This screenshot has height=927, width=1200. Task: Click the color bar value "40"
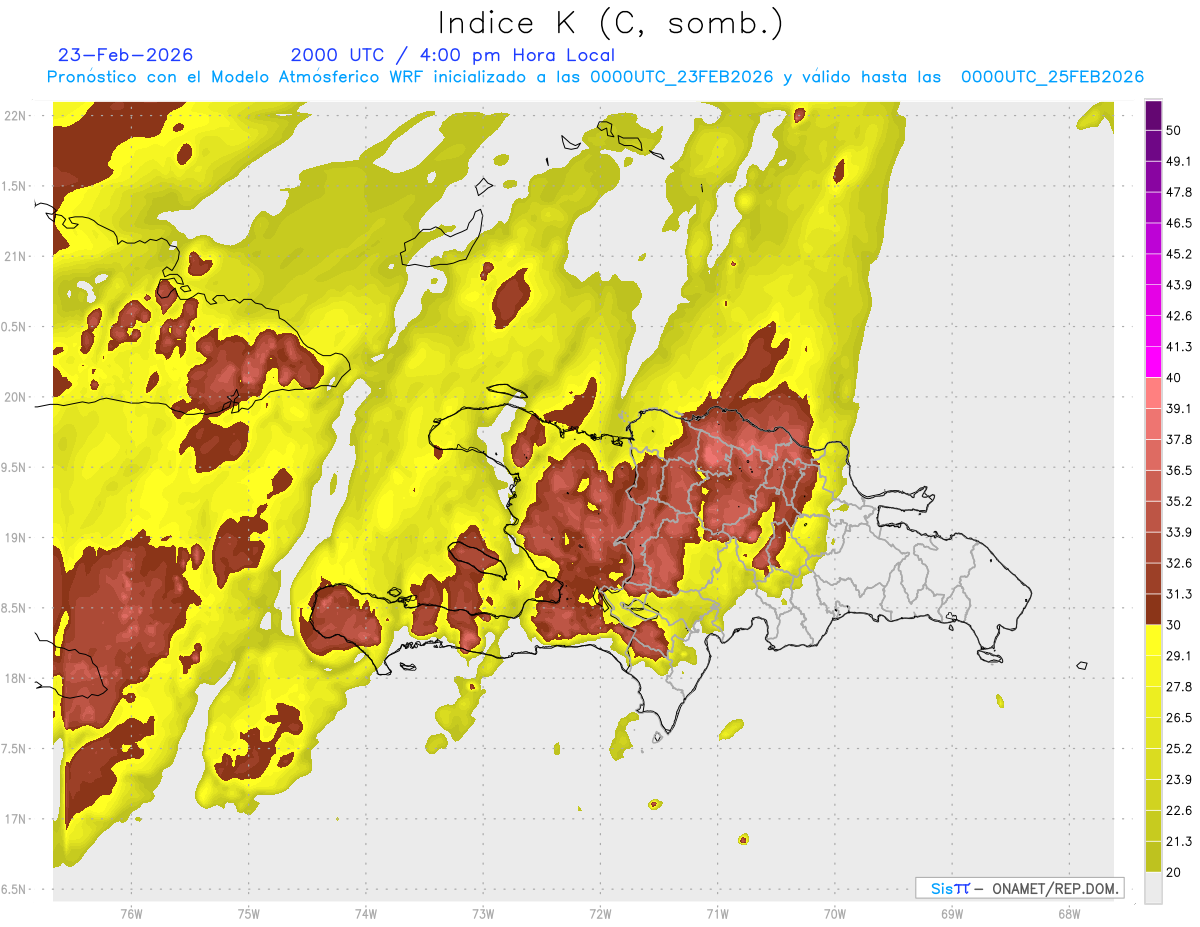(x=1175, y=377)
